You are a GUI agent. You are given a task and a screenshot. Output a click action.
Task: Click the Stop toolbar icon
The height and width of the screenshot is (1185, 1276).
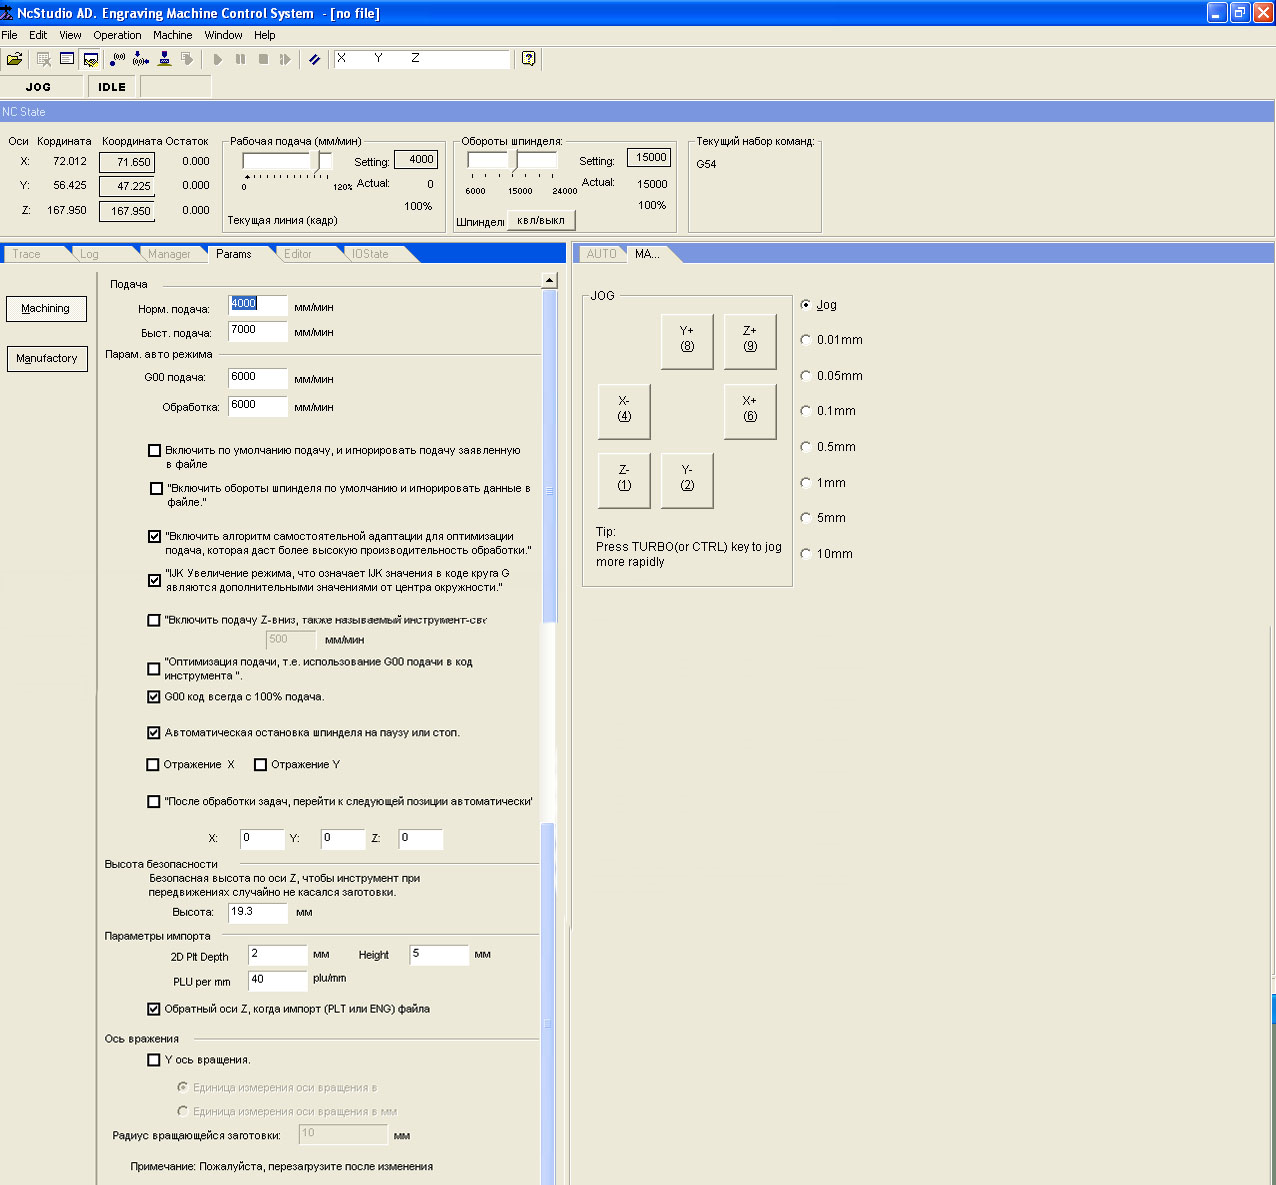(x=263, y=59)
